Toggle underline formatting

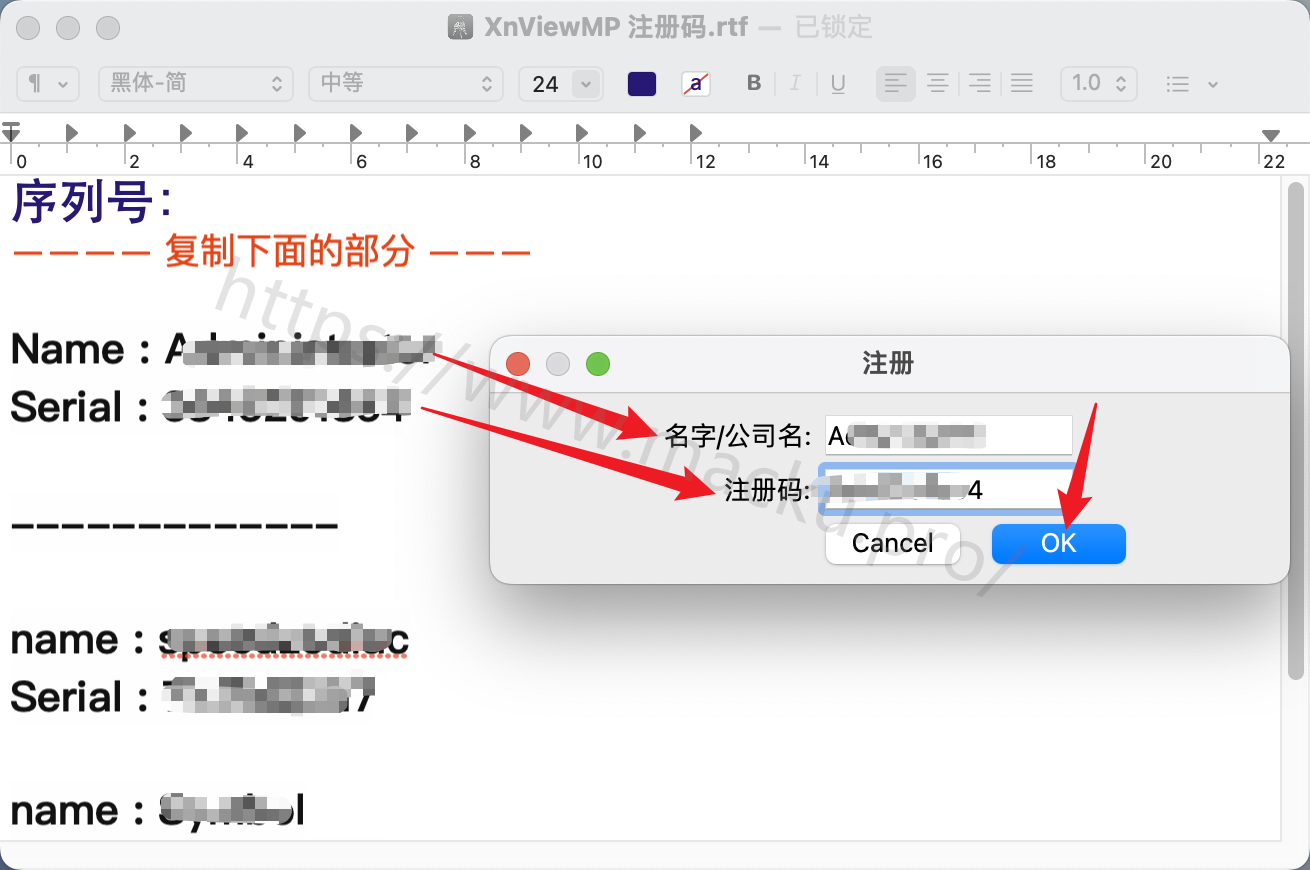(x=838, y=84)
